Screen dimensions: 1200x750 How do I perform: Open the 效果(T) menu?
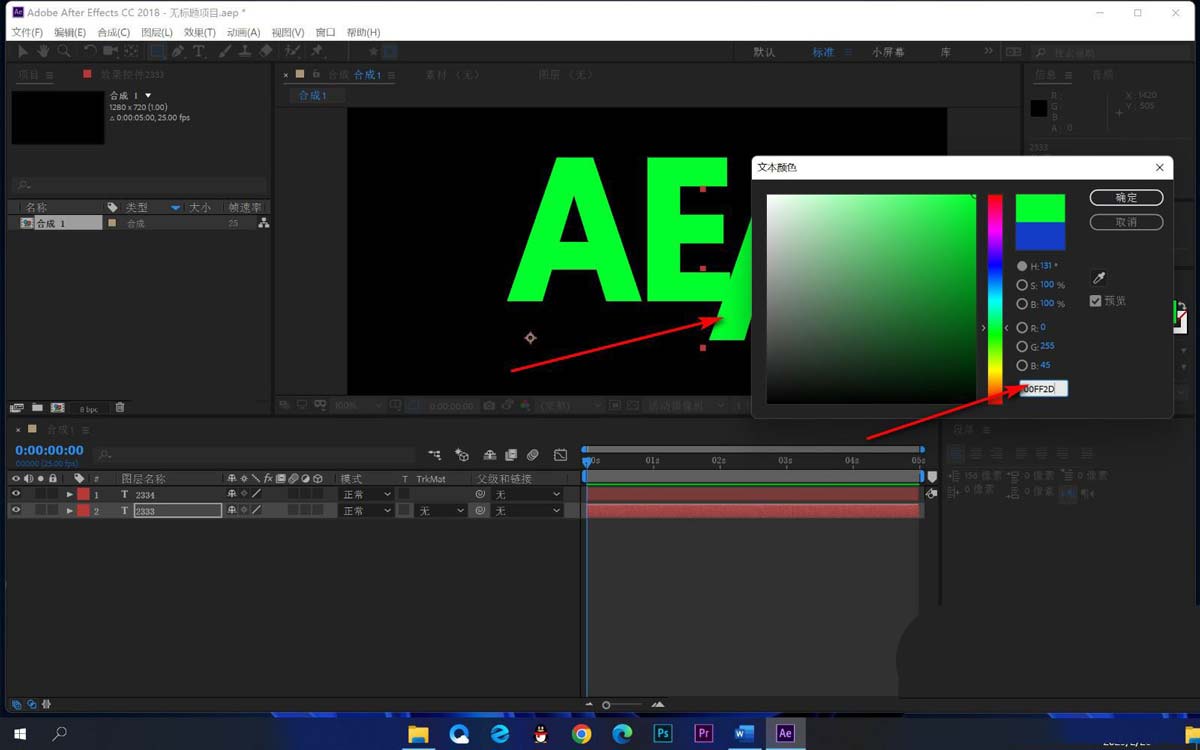201,32
